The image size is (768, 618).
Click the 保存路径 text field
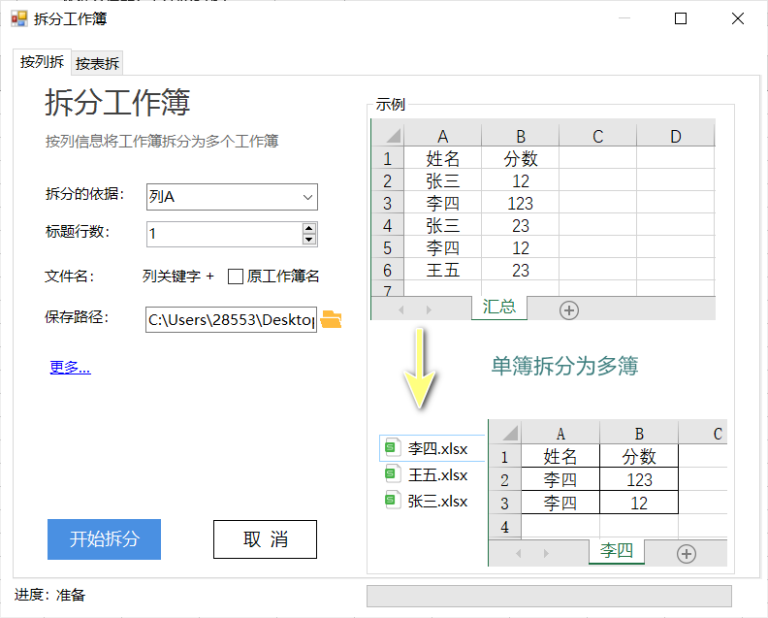tap(230, 320)
